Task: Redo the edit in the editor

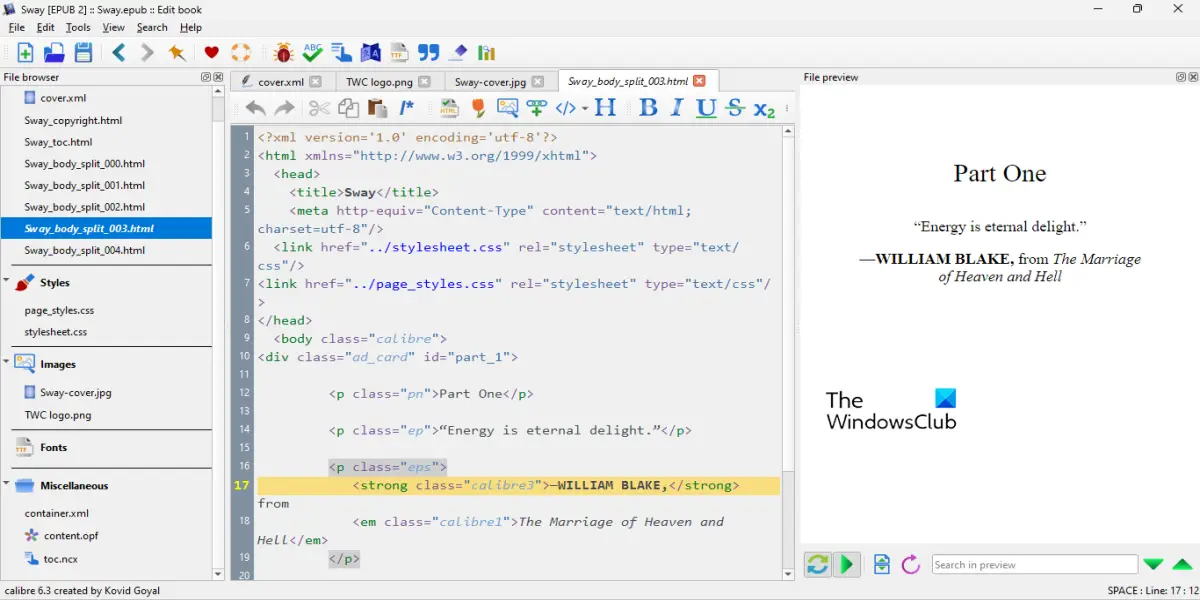Action: coord(285,108)
